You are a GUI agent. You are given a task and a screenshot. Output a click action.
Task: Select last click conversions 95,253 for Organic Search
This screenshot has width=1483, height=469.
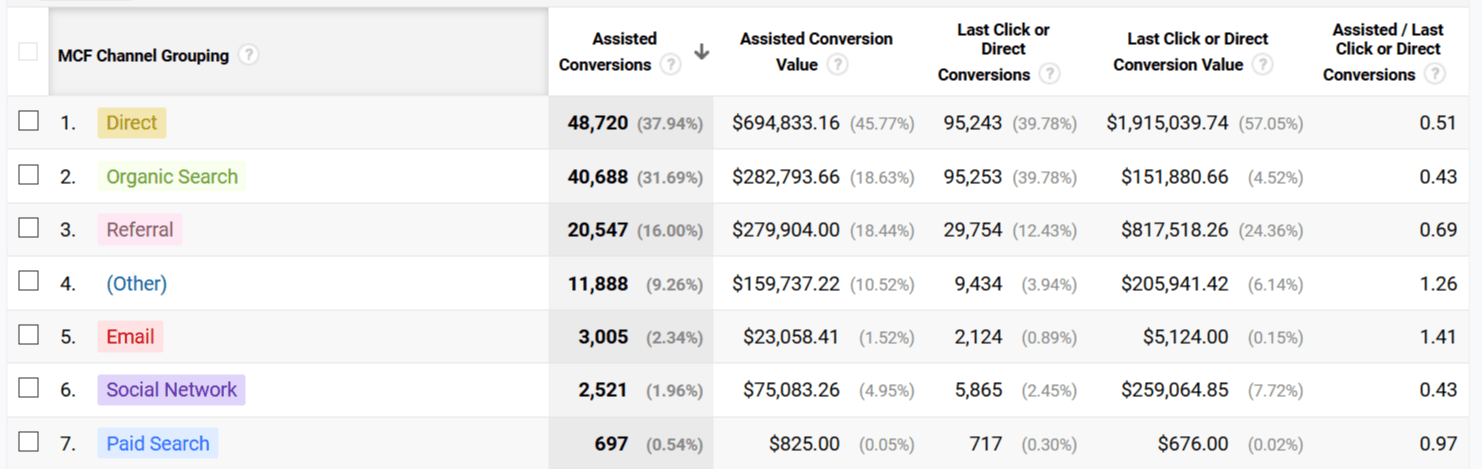(973, 177)
